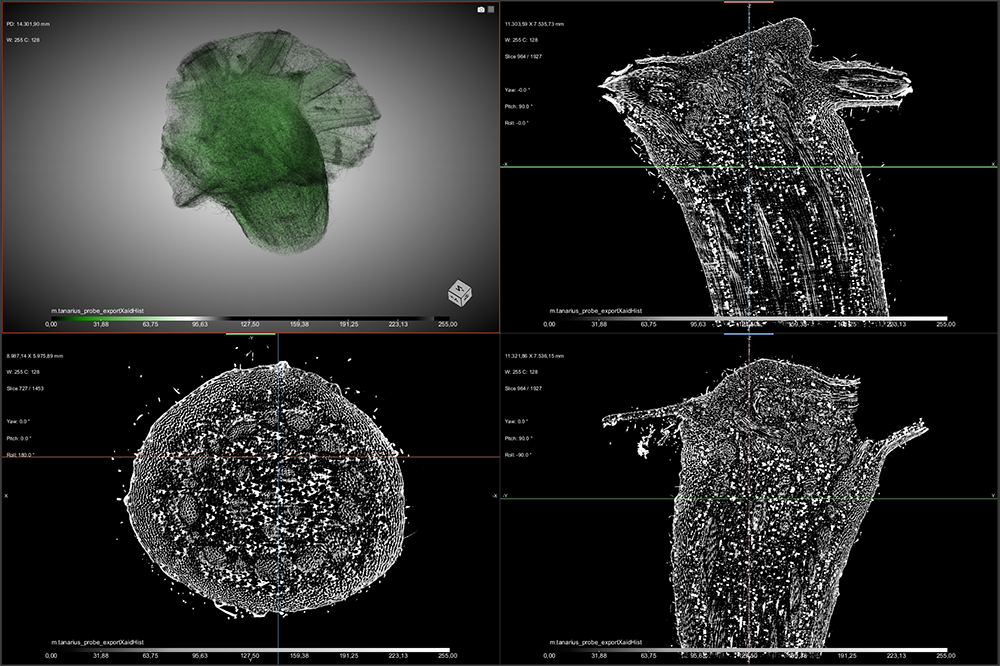This screenshot has width=1000, height=666.
Task: Click the gray square icon beside the camera
Action: (x=490, y=9)
